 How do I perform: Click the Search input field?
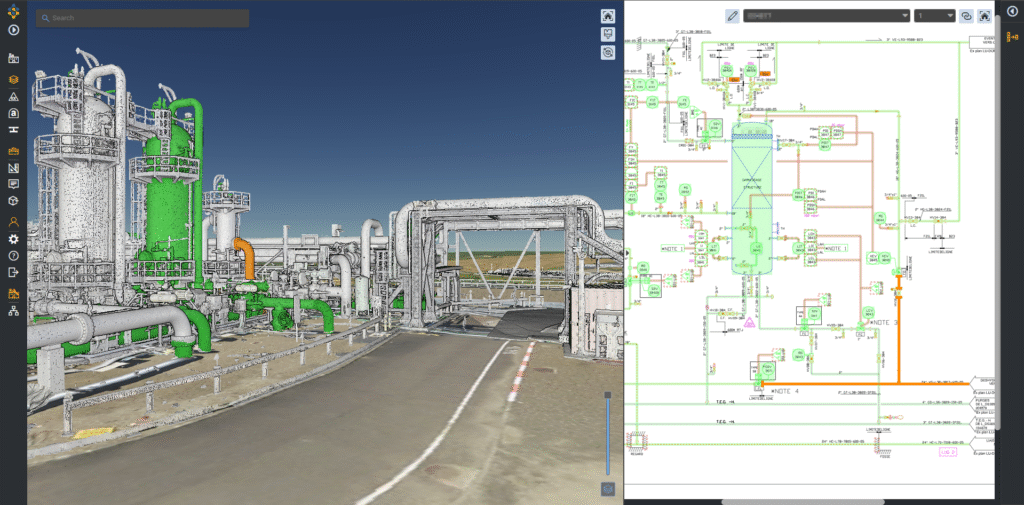click(142, 18)
